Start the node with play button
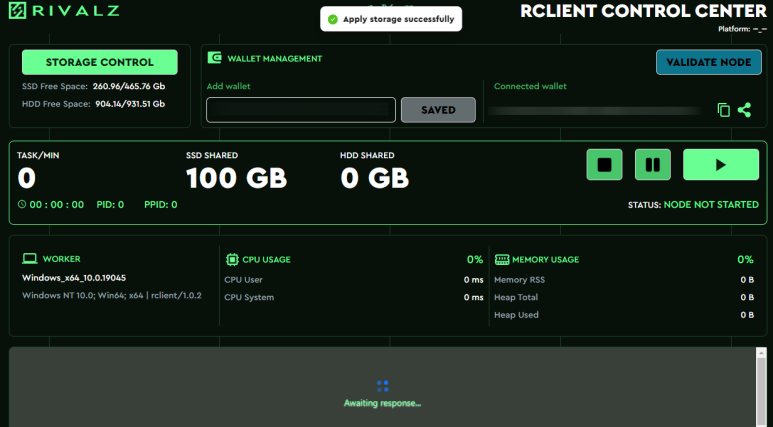The width and height of the screenshot is (773, 427). coord(721,164)
